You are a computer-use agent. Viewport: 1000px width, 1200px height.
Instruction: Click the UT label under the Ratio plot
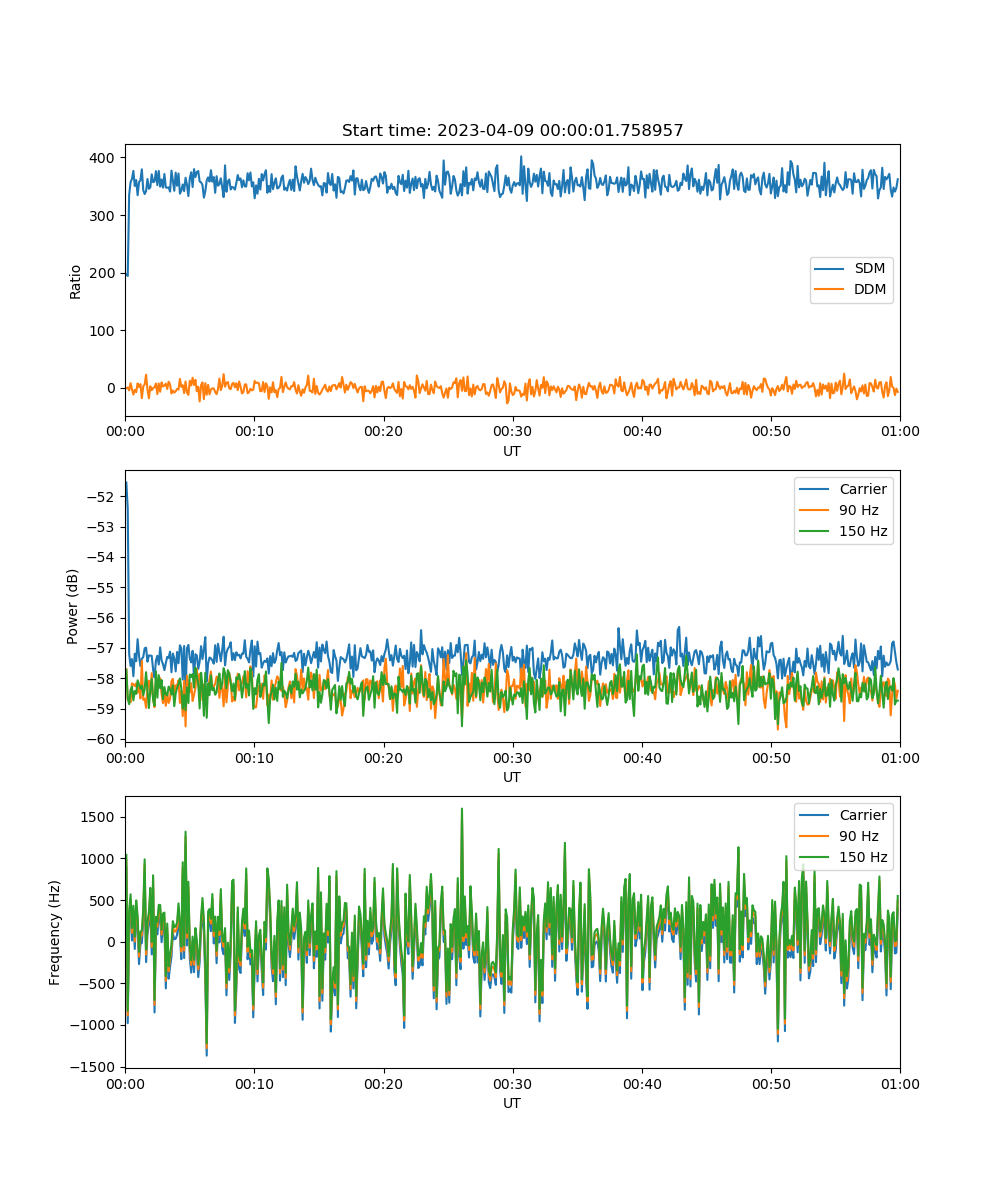pos(512,451)
